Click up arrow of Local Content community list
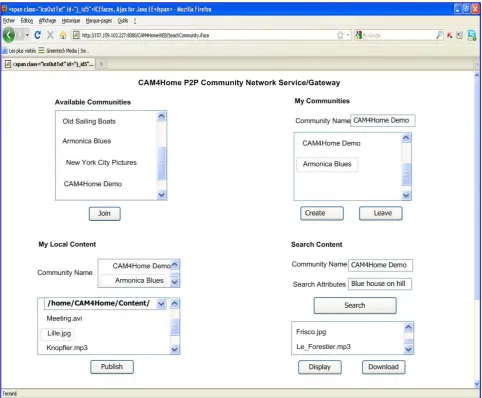Screen dimensions: 482x398 (x=175, y=265)
